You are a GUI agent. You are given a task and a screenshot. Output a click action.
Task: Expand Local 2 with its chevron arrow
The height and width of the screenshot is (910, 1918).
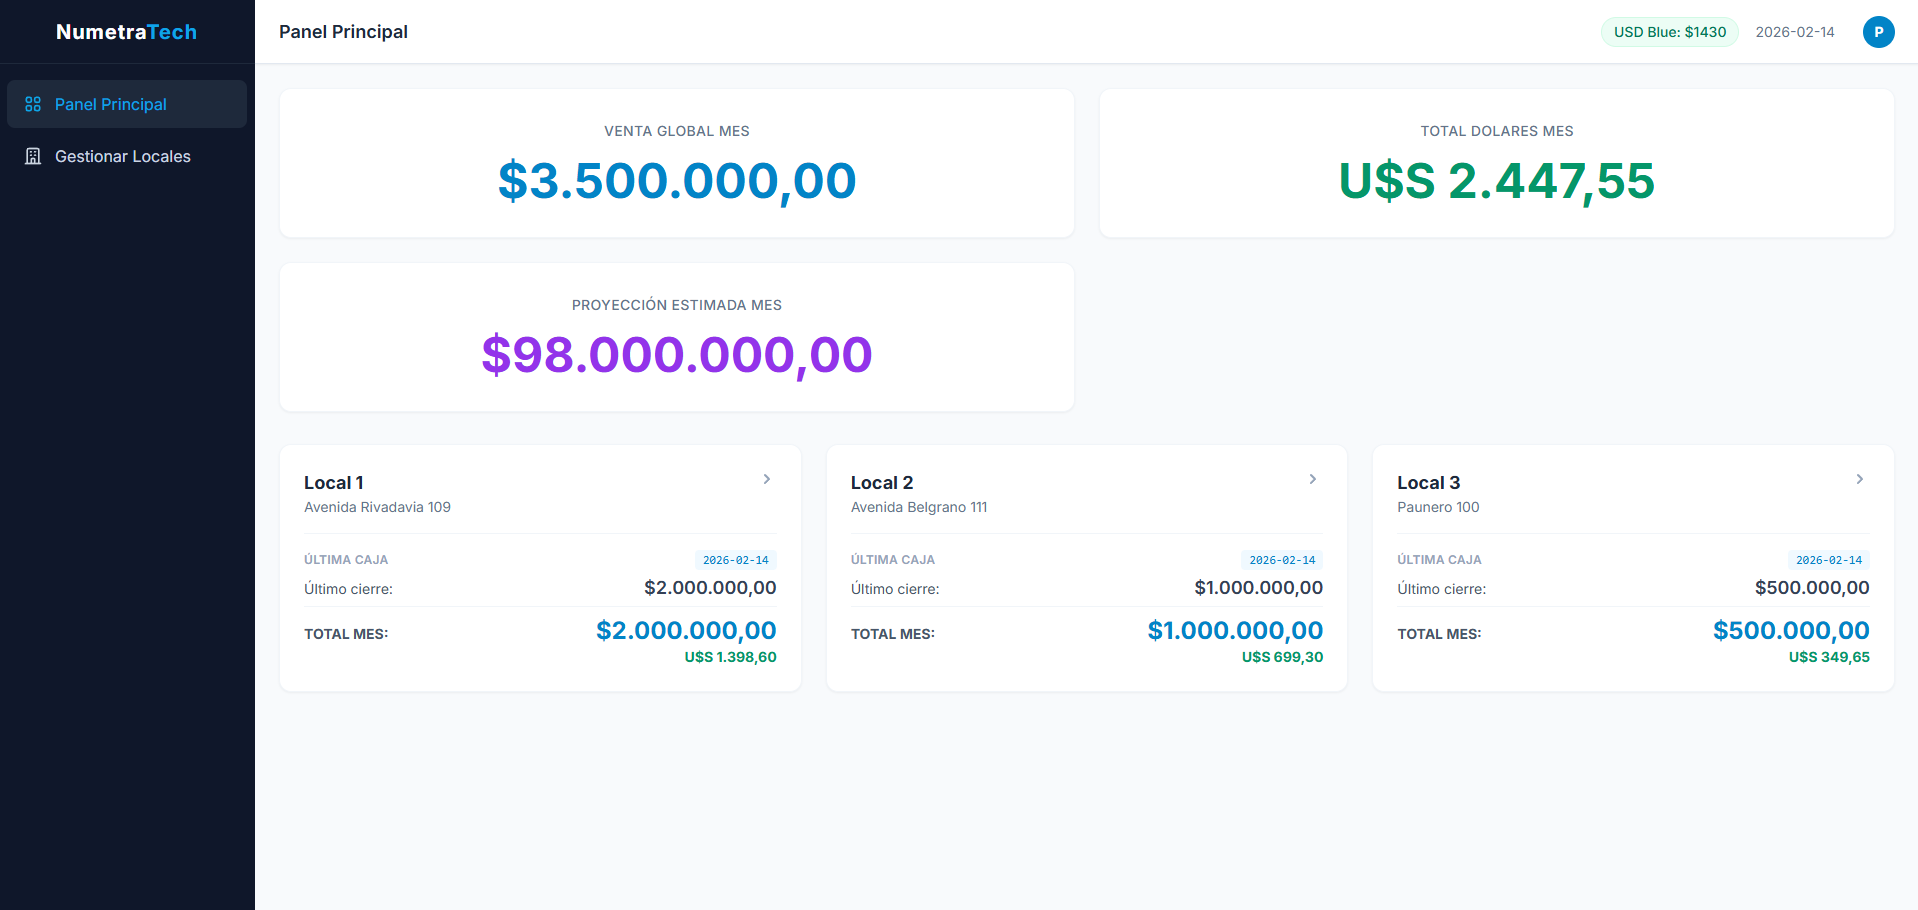pyautogui.click(x=1313, y=479)
